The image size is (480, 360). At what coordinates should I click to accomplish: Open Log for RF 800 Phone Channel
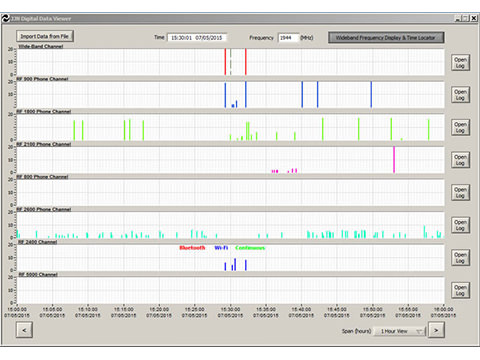tap(460, 192)
